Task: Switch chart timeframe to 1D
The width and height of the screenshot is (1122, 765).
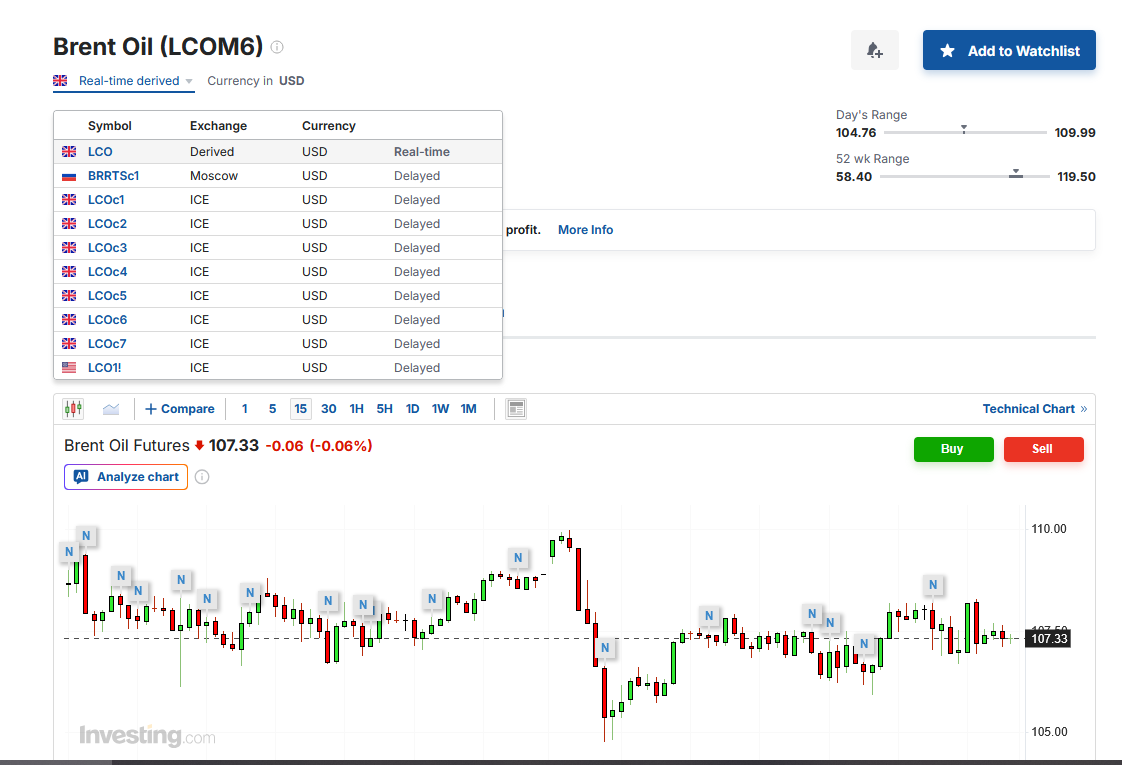Action: point(412,409)
